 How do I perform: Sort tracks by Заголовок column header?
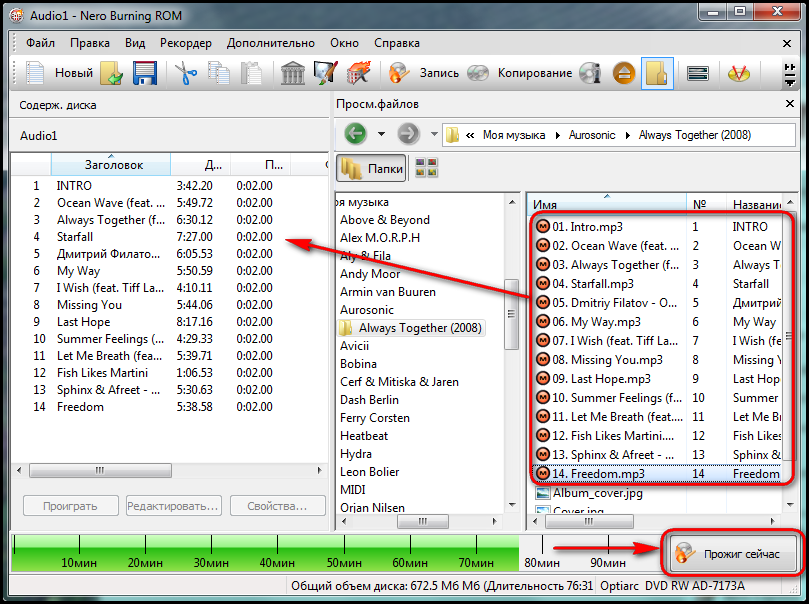coord(111,165)
